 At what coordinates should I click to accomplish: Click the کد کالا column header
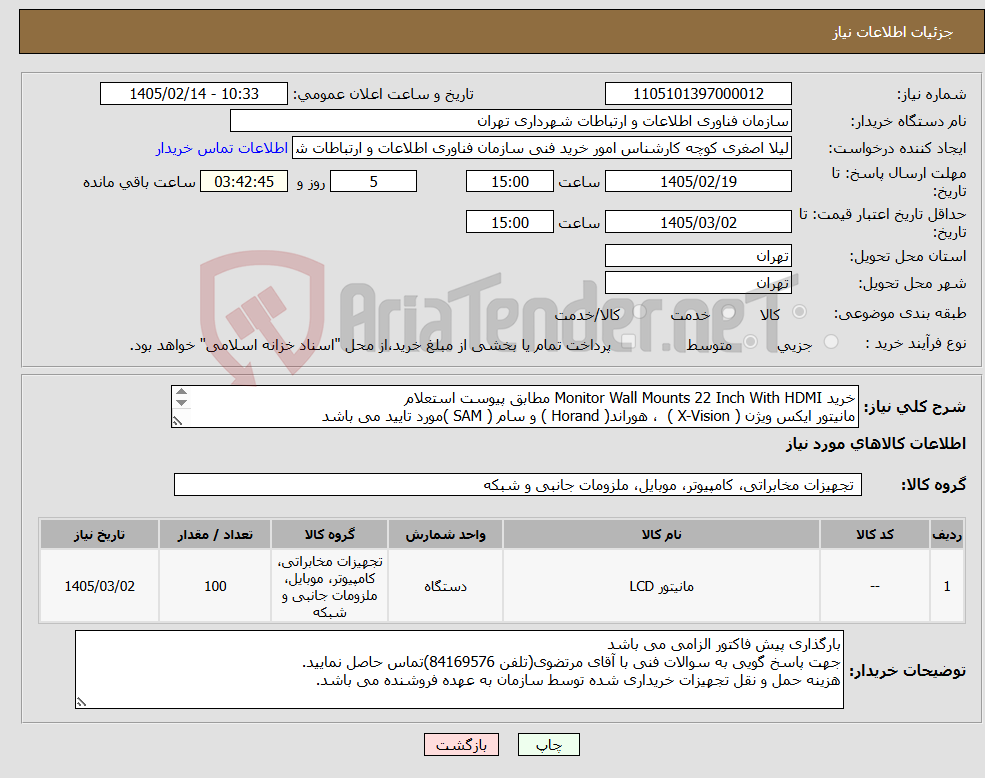pyautogui.click(x=874, y=534)
